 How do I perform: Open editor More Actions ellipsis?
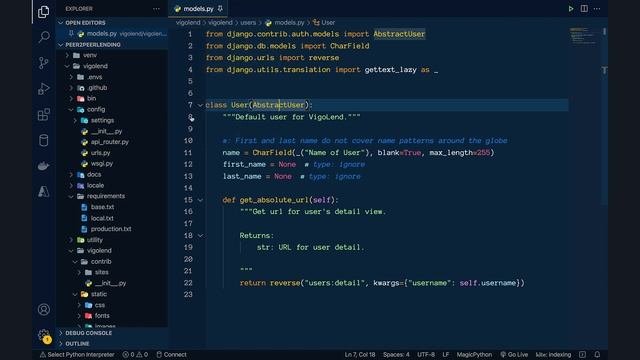click(597, 9)
